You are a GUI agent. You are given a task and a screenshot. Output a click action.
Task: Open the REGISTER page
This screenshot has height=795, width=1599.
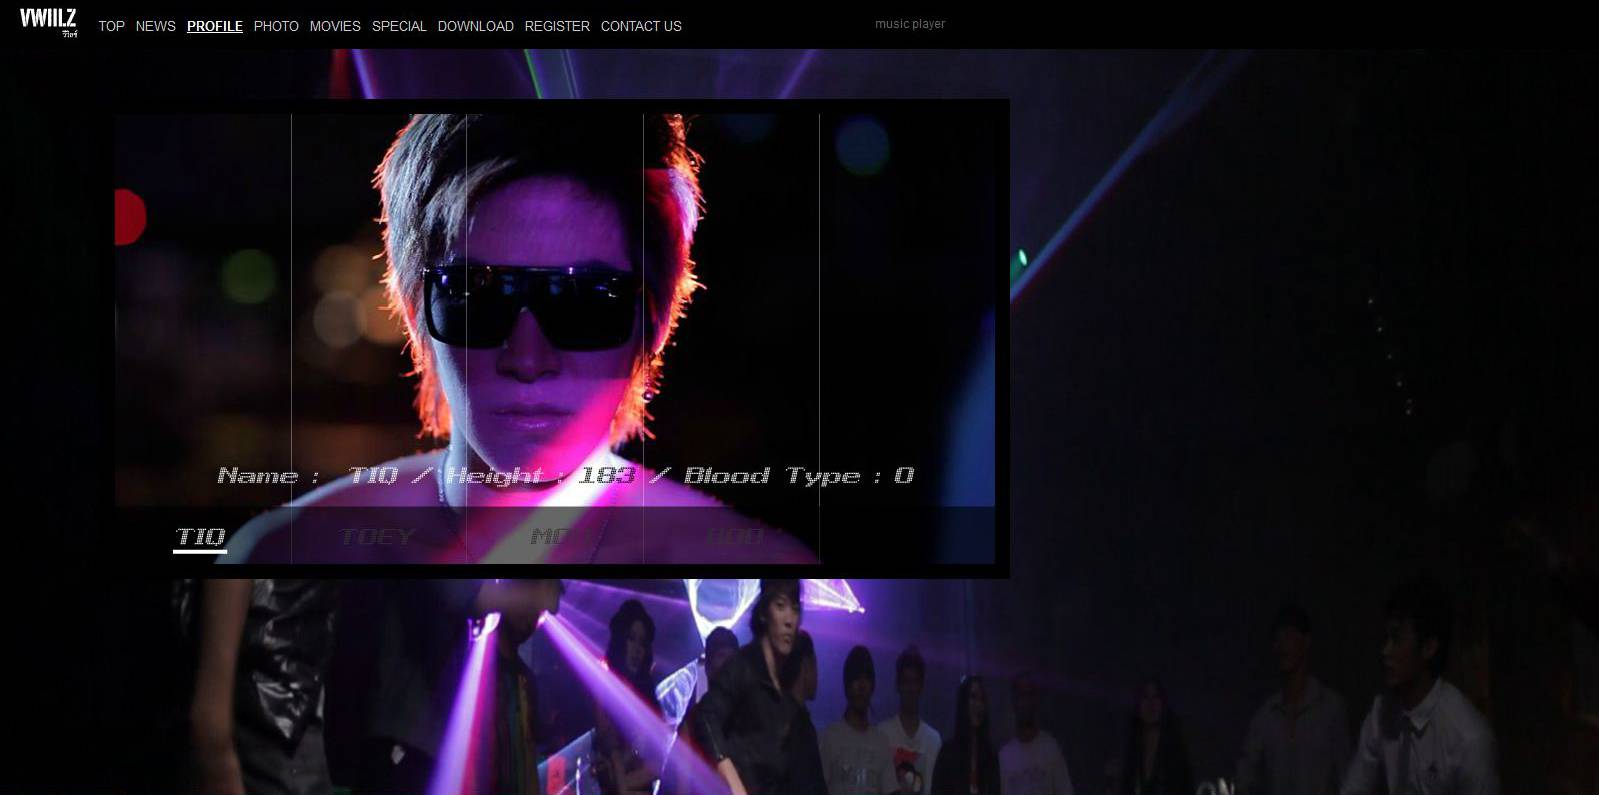tap(557, 26)
